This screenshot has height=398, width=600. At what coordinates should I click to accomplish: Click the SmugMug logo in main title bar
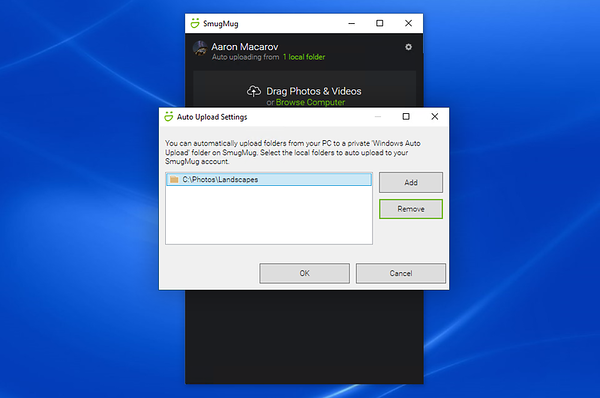coord(195,23)
